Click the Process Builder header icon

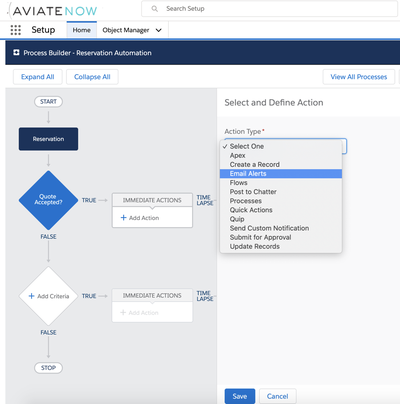[16, 53]
